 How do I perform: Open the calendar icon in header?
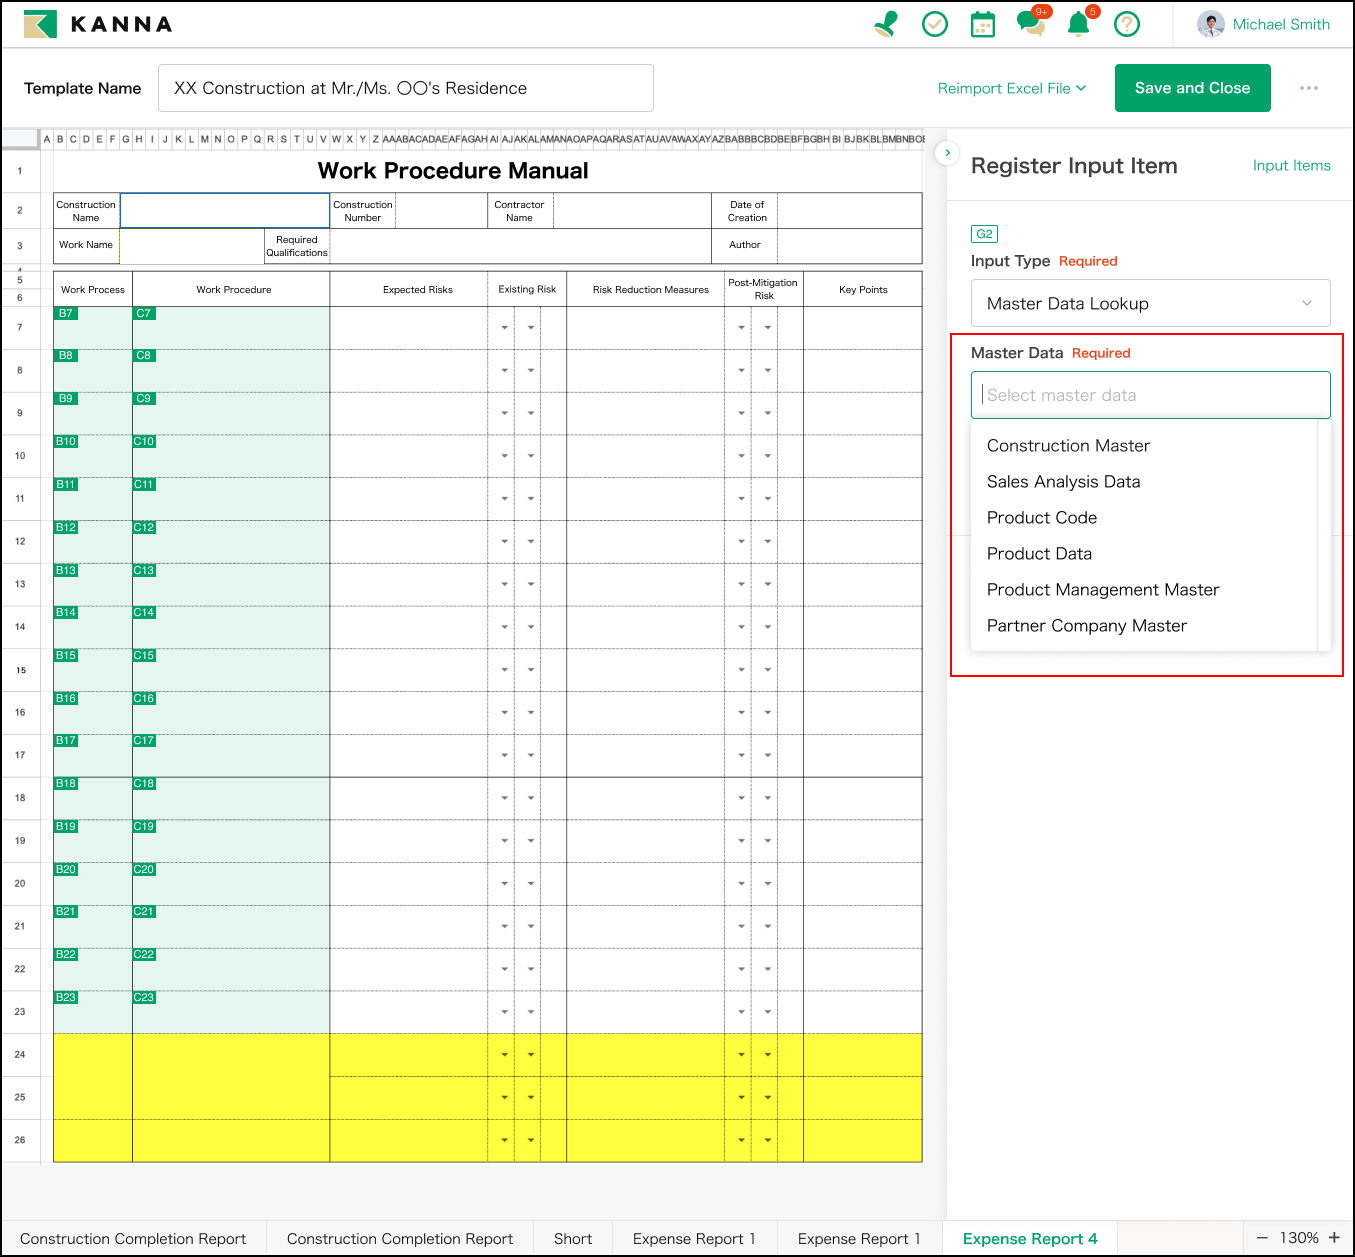pos(983,24)
